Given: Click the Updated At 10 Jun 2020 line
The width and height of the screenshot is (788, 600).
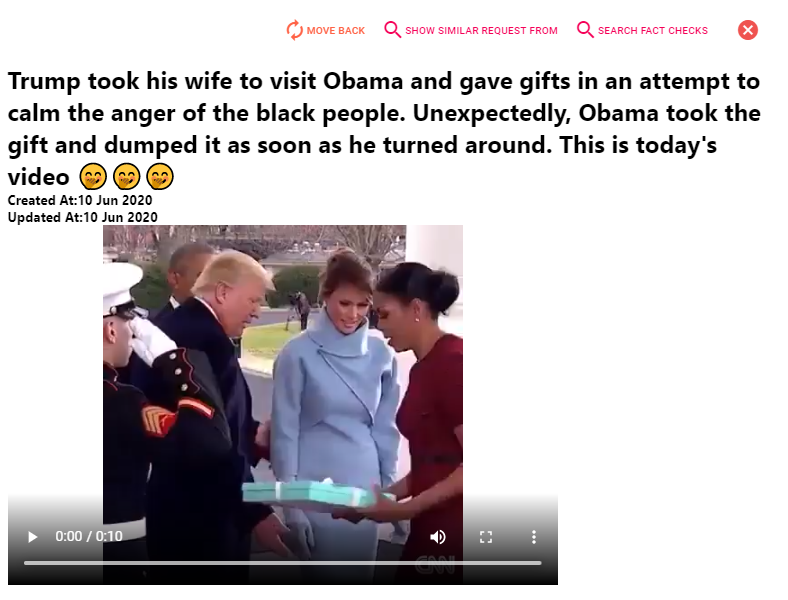Looking at the screenshot, I should 82,217.
